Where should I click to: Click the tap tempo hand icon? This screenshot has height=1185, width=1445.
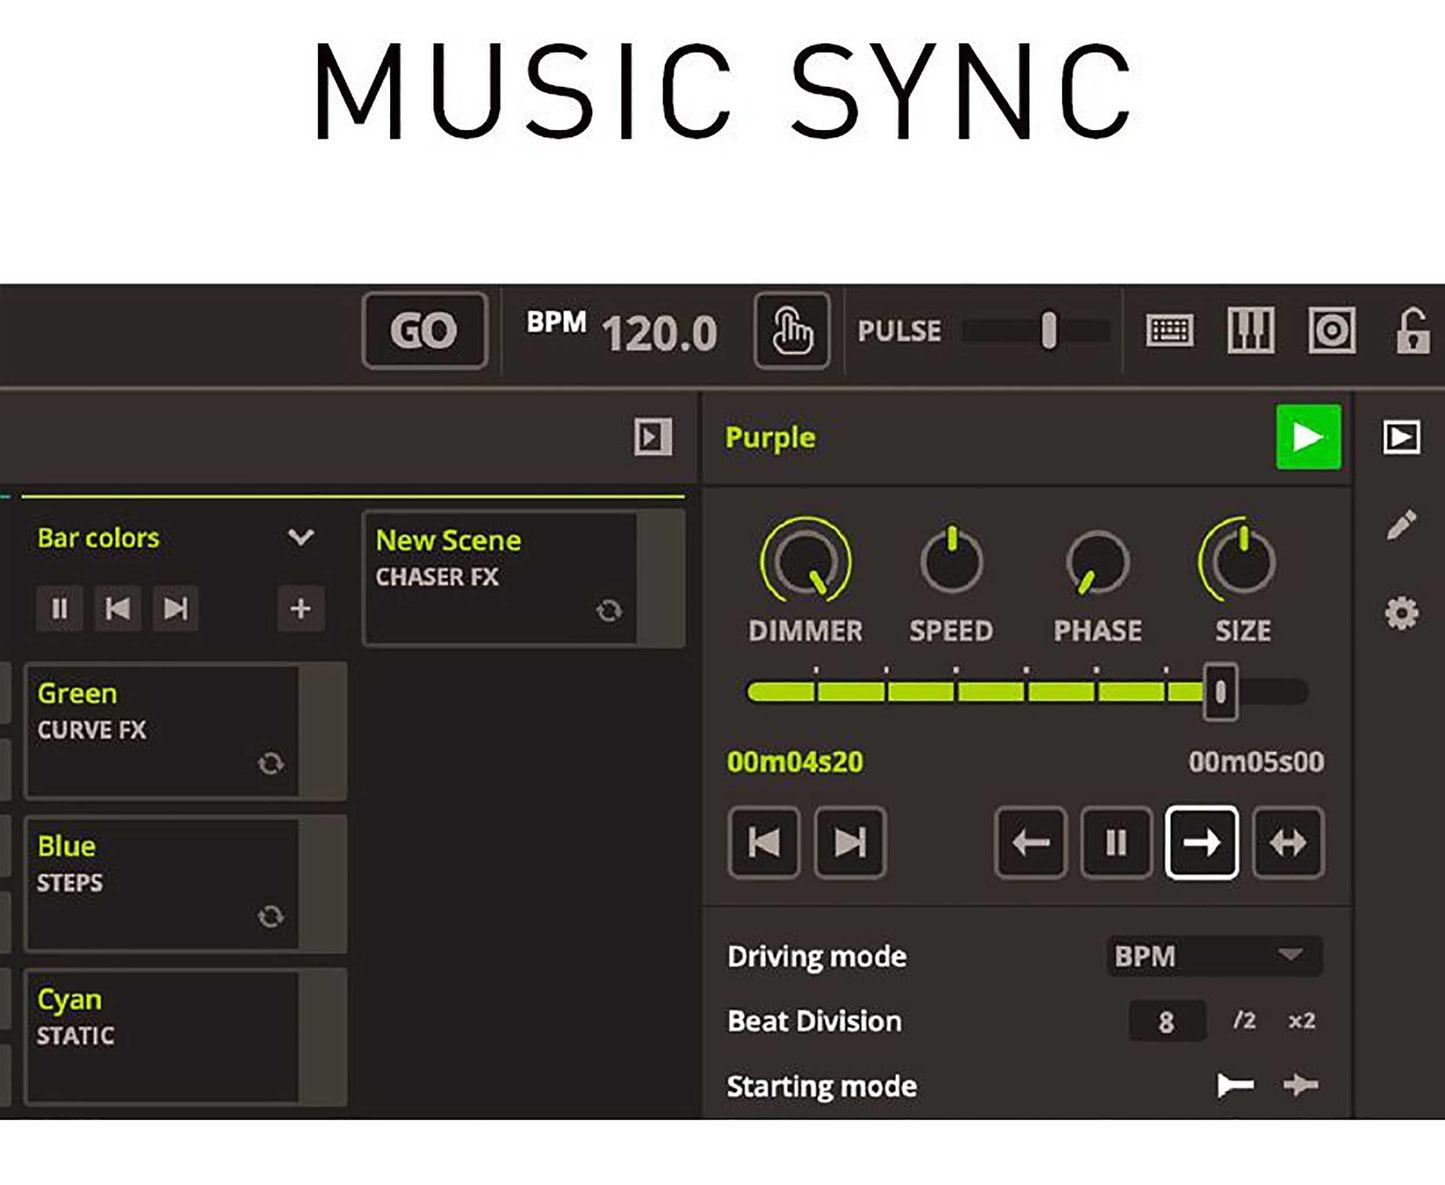pos(791,331)
